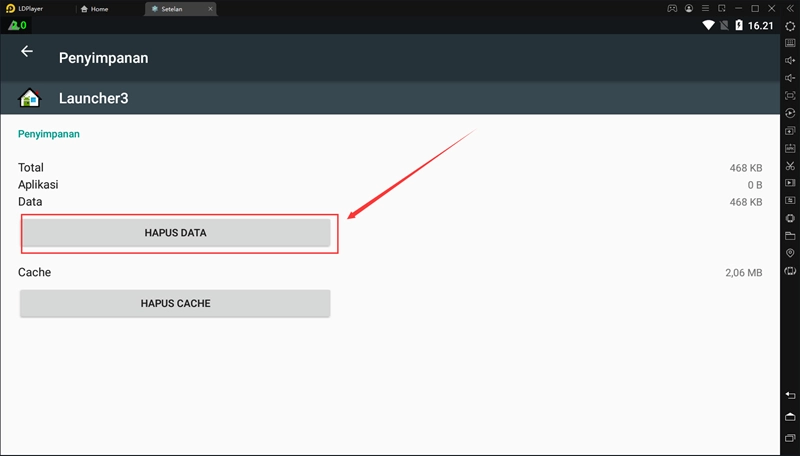Click the Android recent apps icon in sidebar
The image size is (800, 456).
(790, 438)
